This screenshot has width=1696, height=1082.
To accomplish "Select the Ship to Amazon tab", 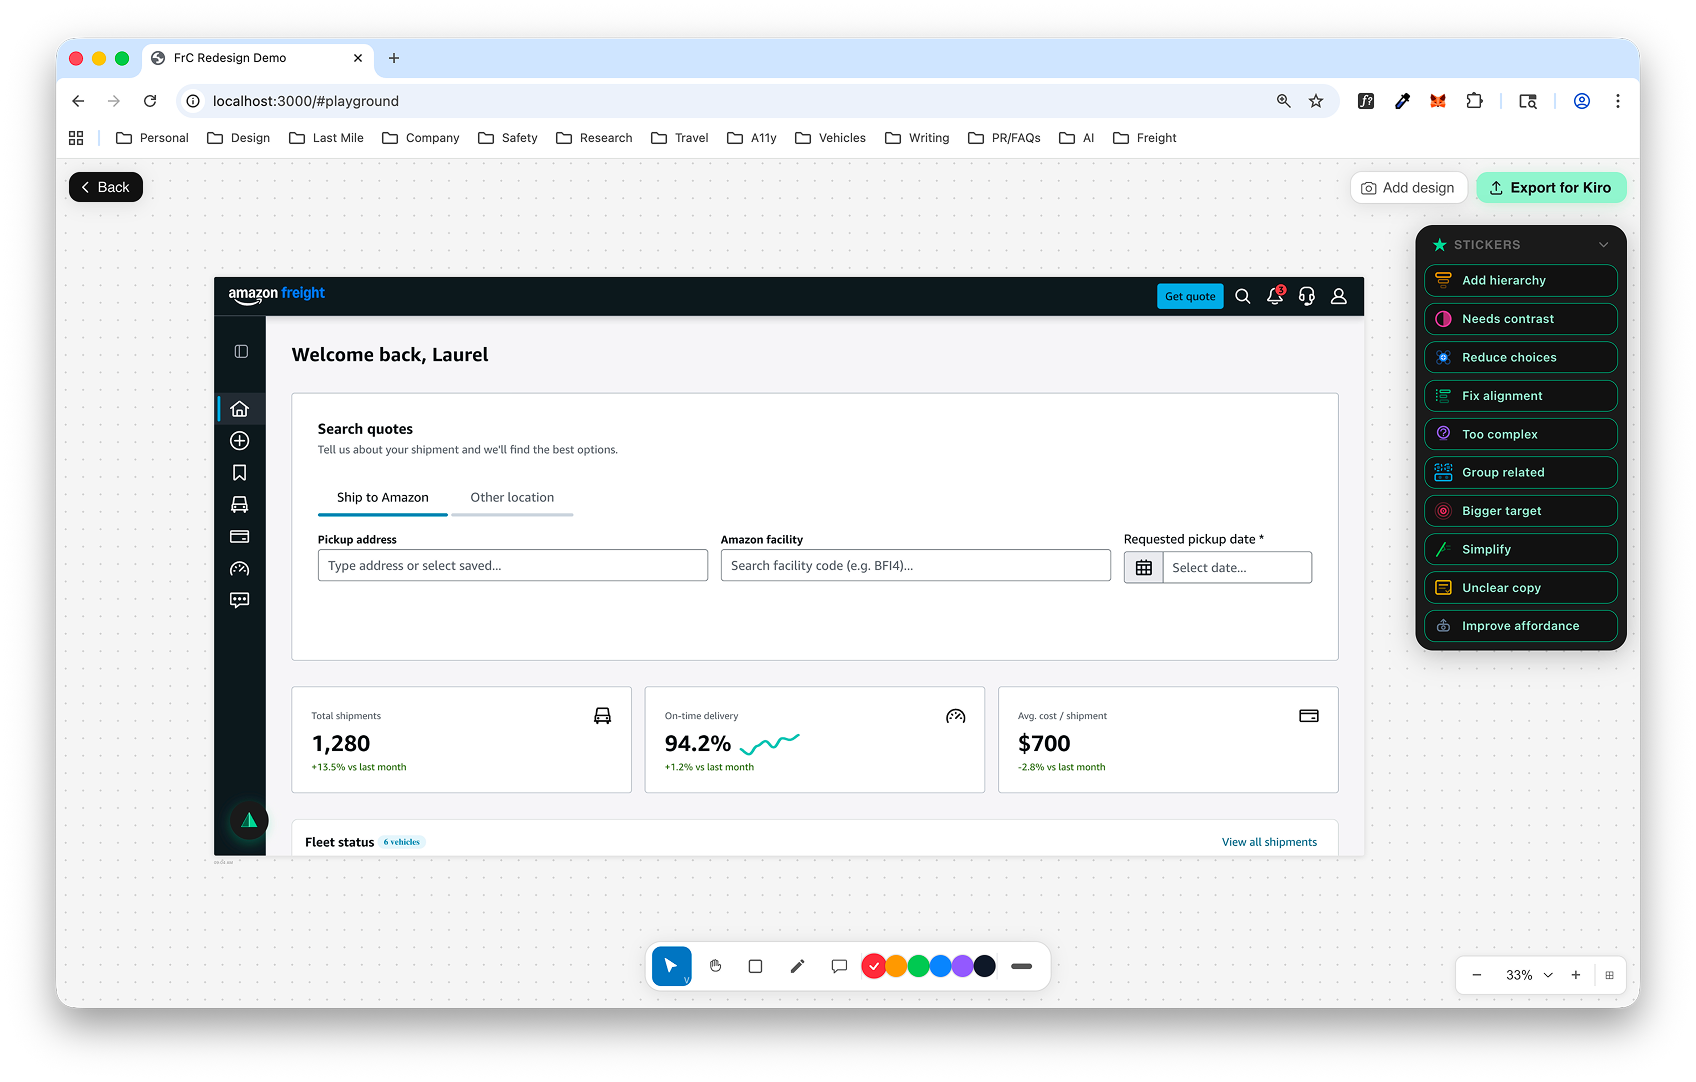I will coord(382,497).
